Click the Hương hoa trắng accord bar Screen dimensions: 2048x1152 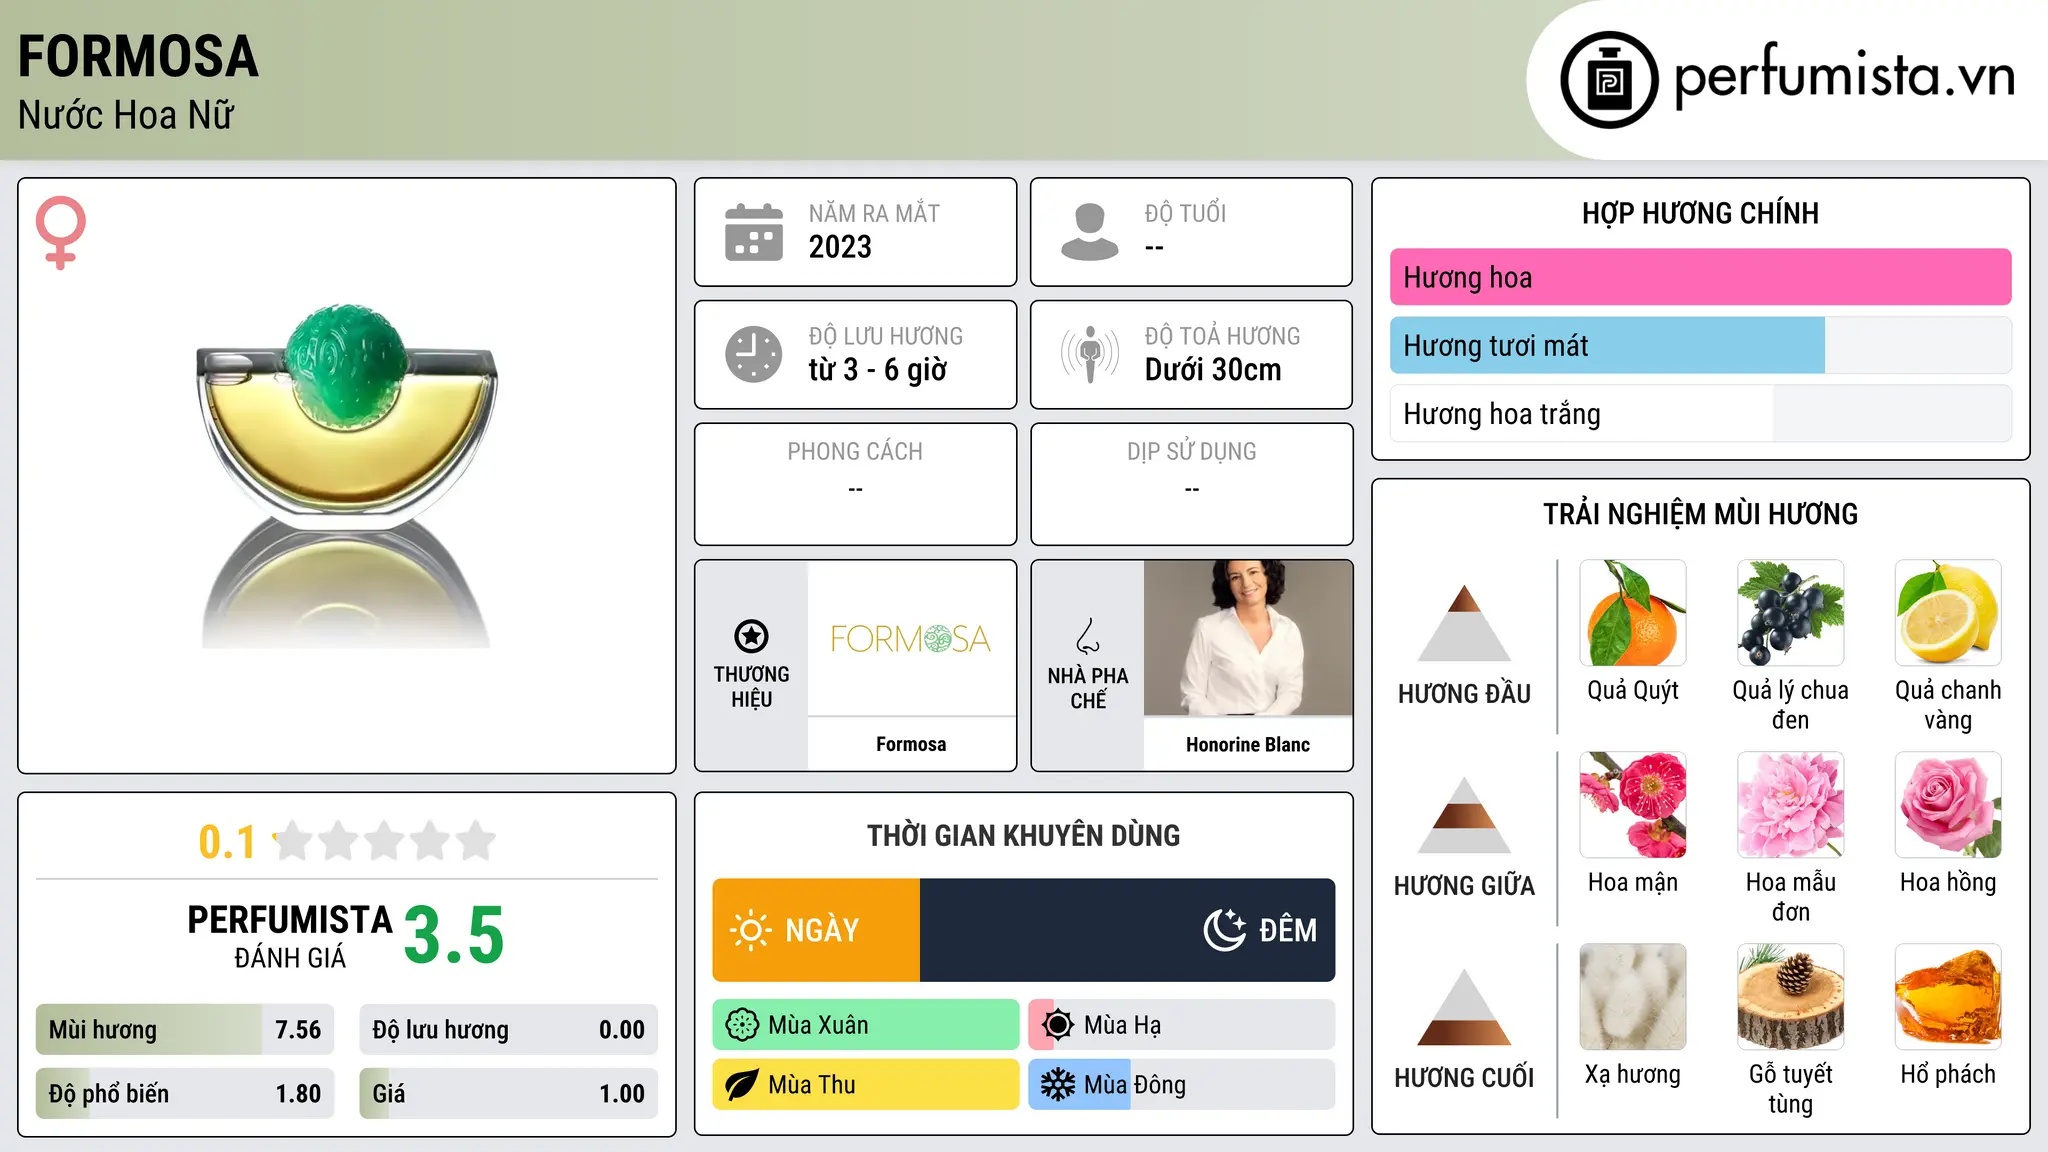coord(1700,413)
